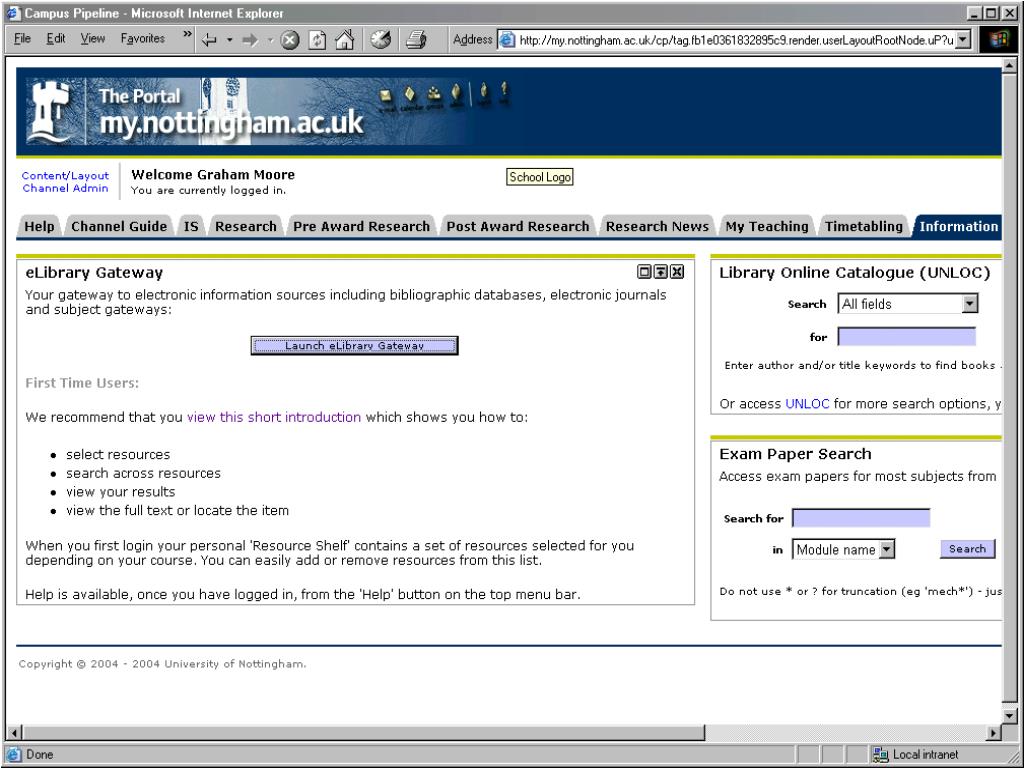The width and height of the screenshot is (1024, 768).
Task: Click the IE Forward arrow button
Action: click(250, 40)
